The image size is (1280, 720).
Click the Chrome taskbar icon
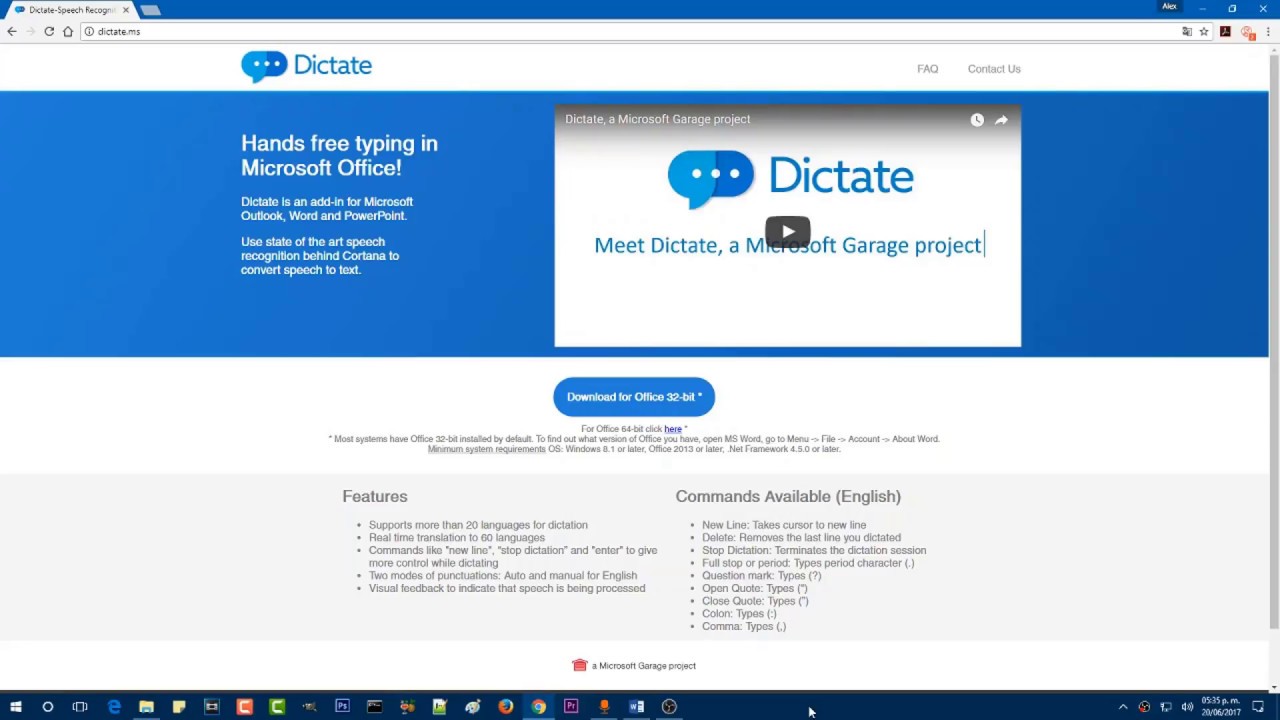point(538,707)
